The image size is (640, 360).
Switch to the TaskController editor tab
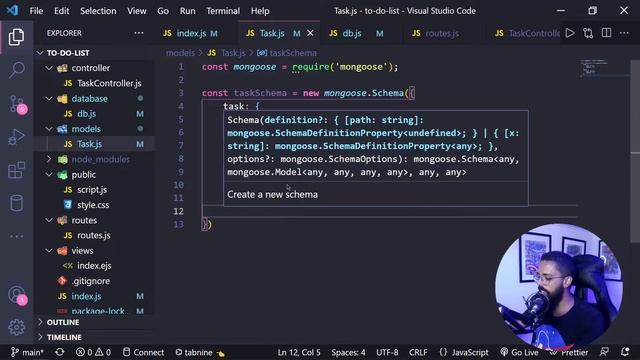pyautogui.click(x=527, y=33)
